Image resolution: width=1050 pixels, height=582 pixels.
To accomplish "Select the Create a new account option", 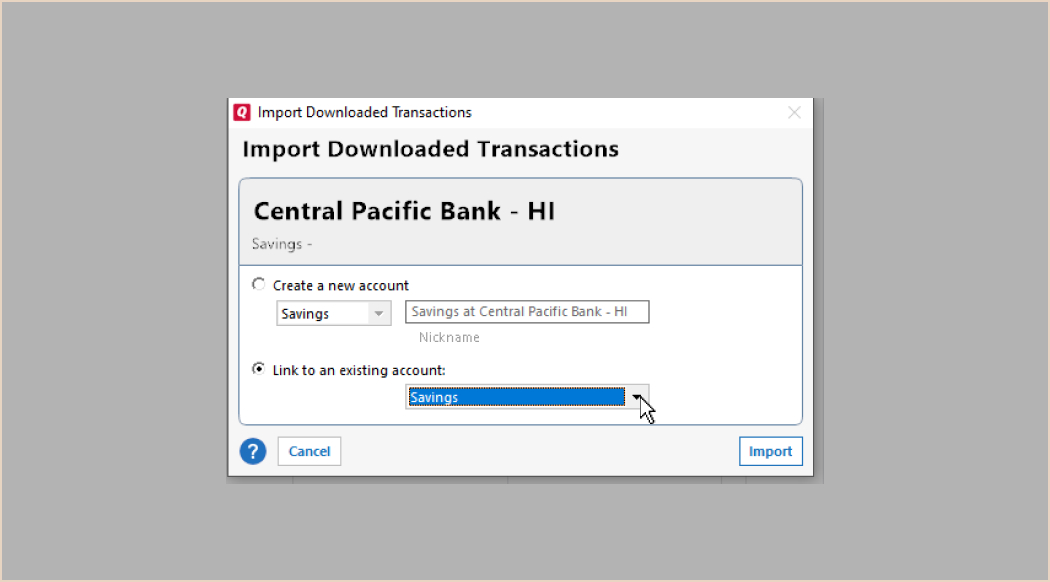I will [x=258, y=285].
